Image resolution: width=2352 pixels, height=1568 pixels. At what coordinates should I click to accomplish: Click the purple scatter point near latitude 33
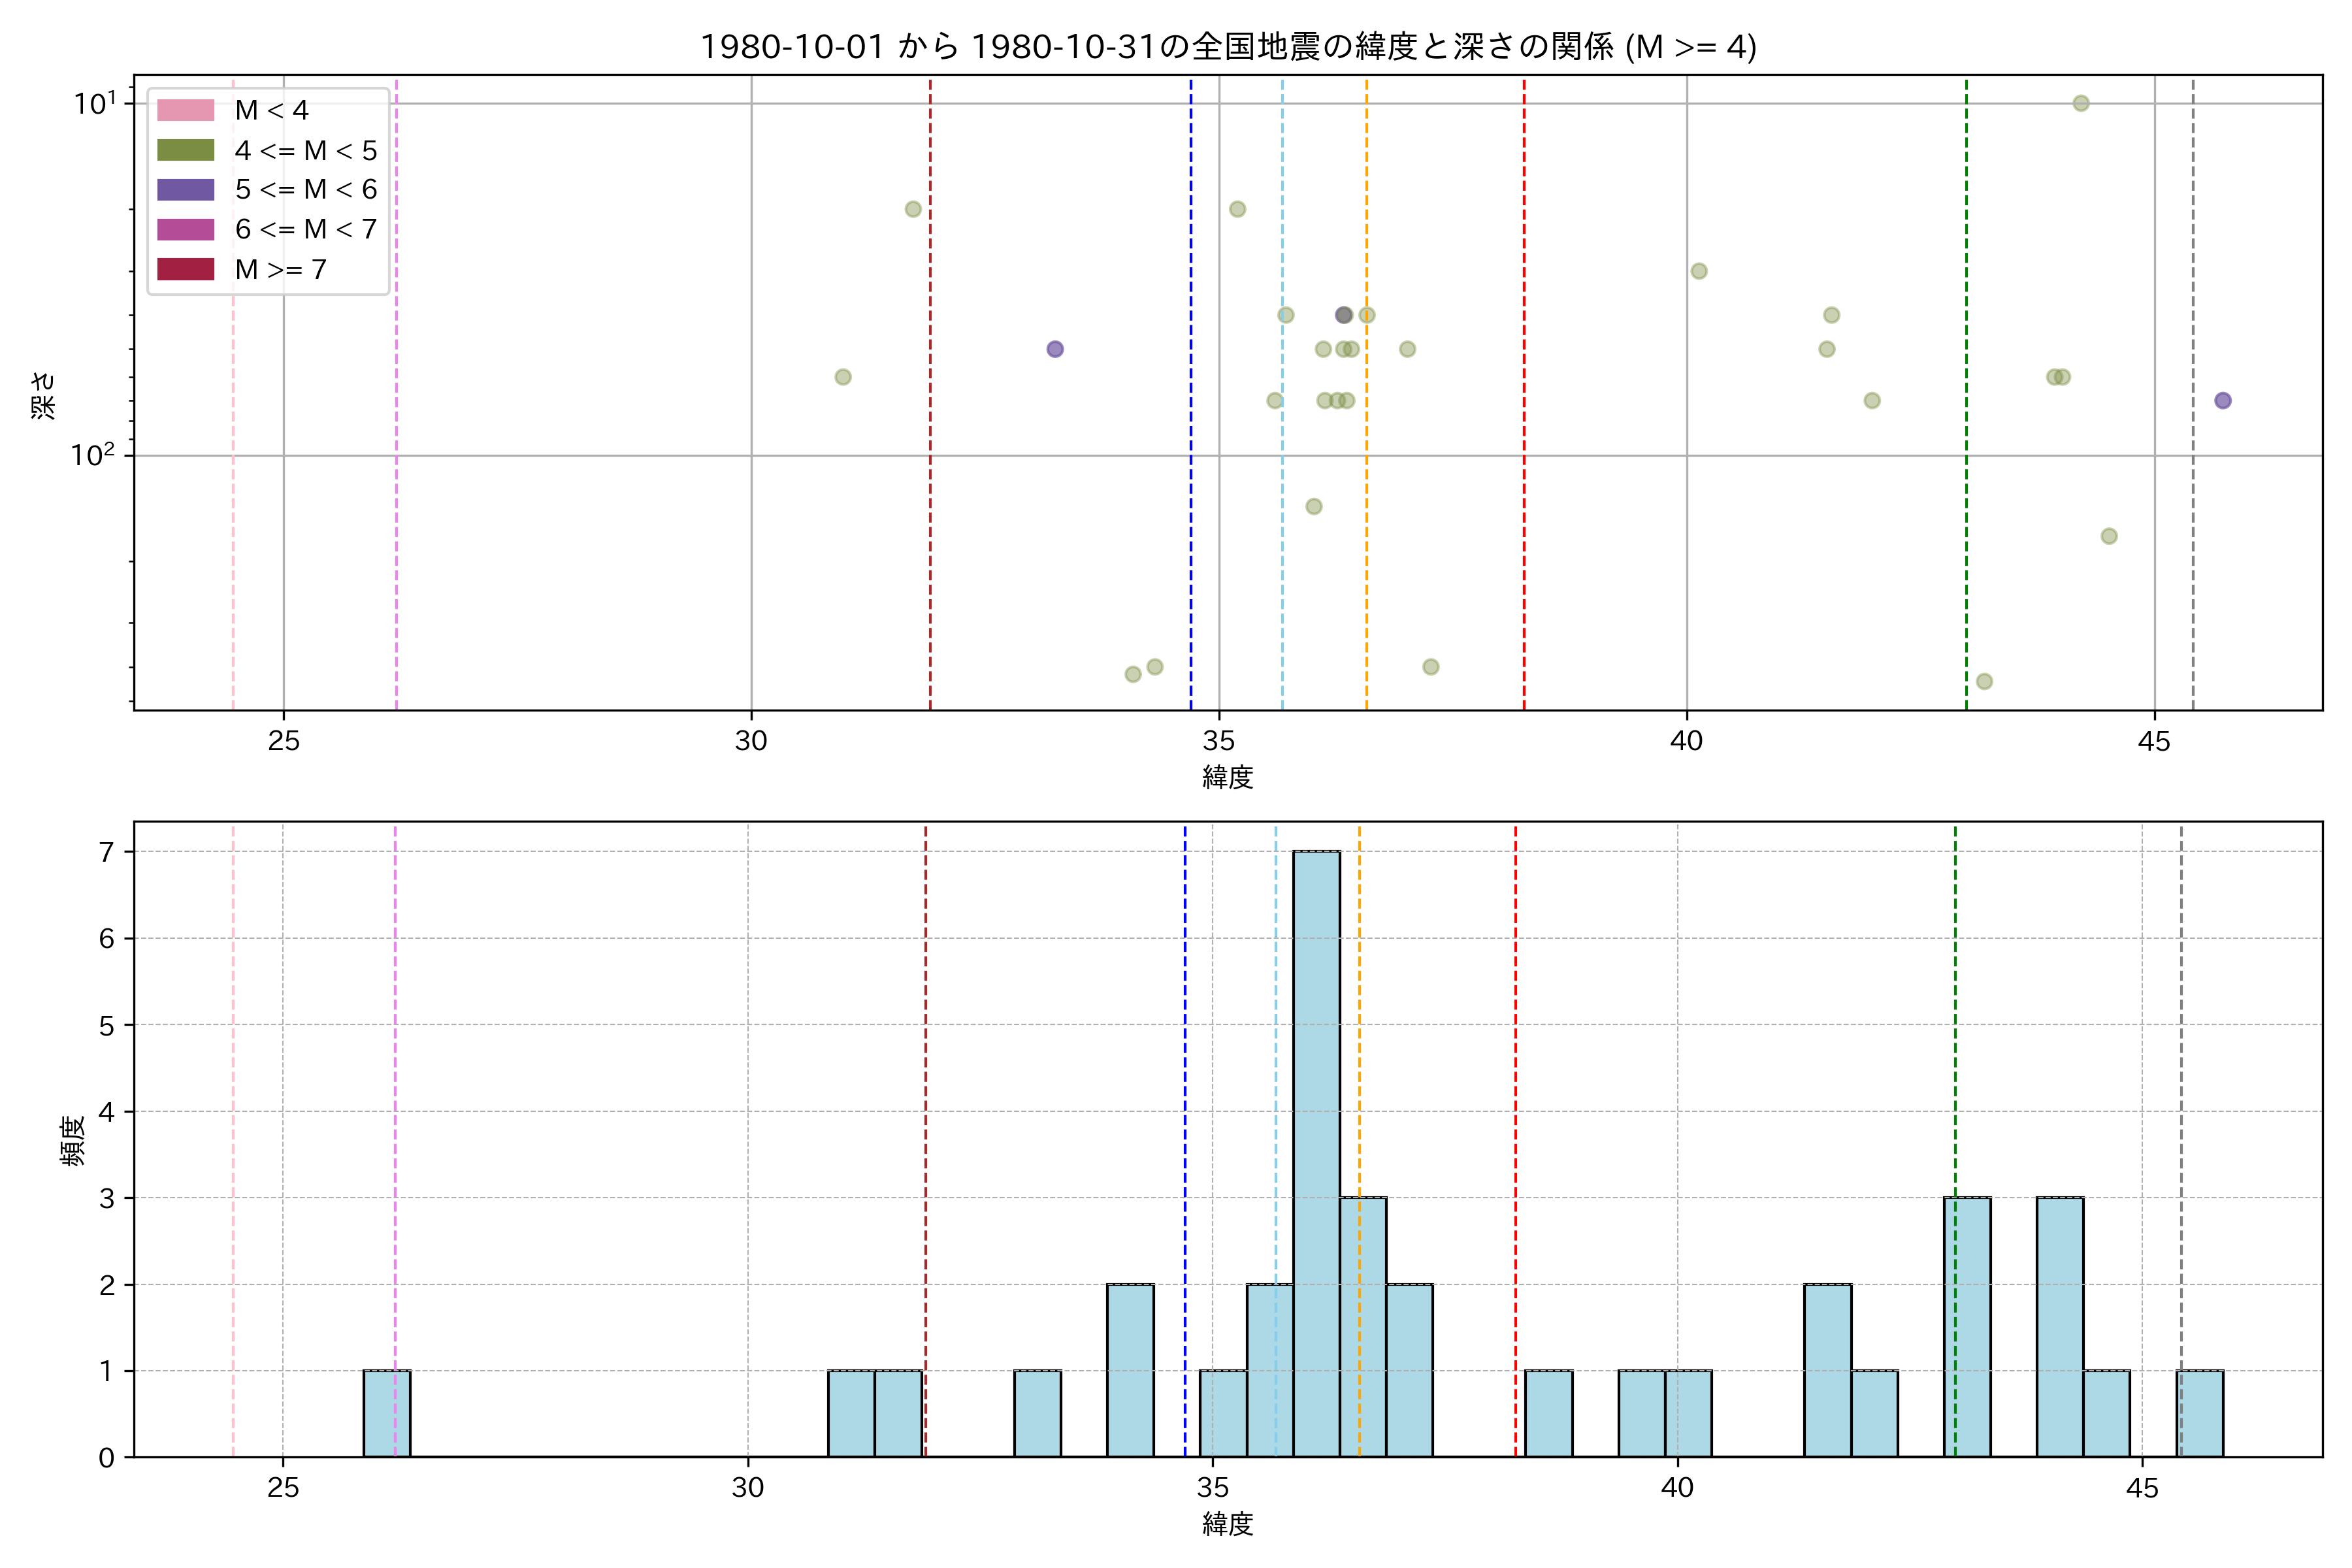tap(1054, 349)
